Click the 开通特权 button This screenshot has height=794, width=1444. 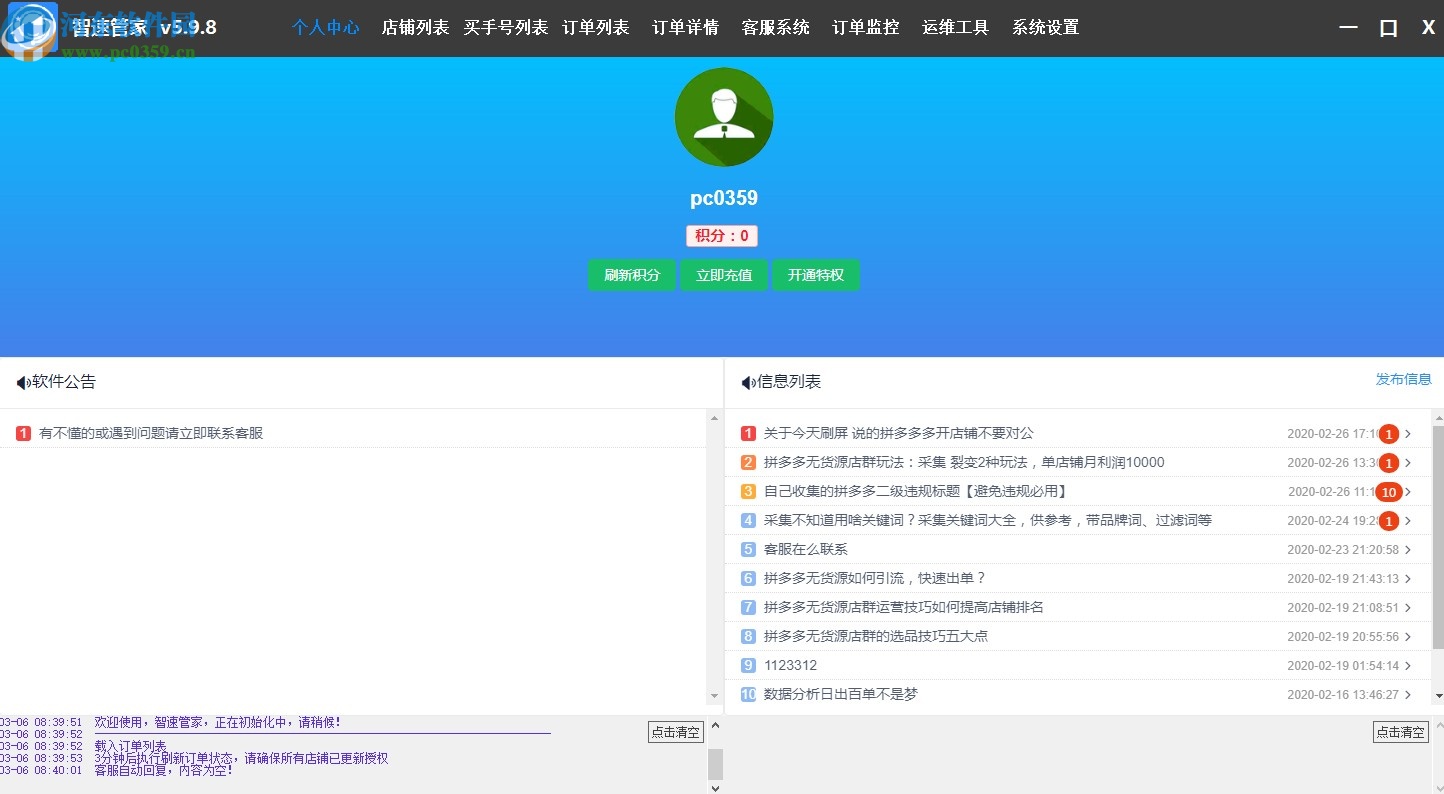[x=816, y=275]
